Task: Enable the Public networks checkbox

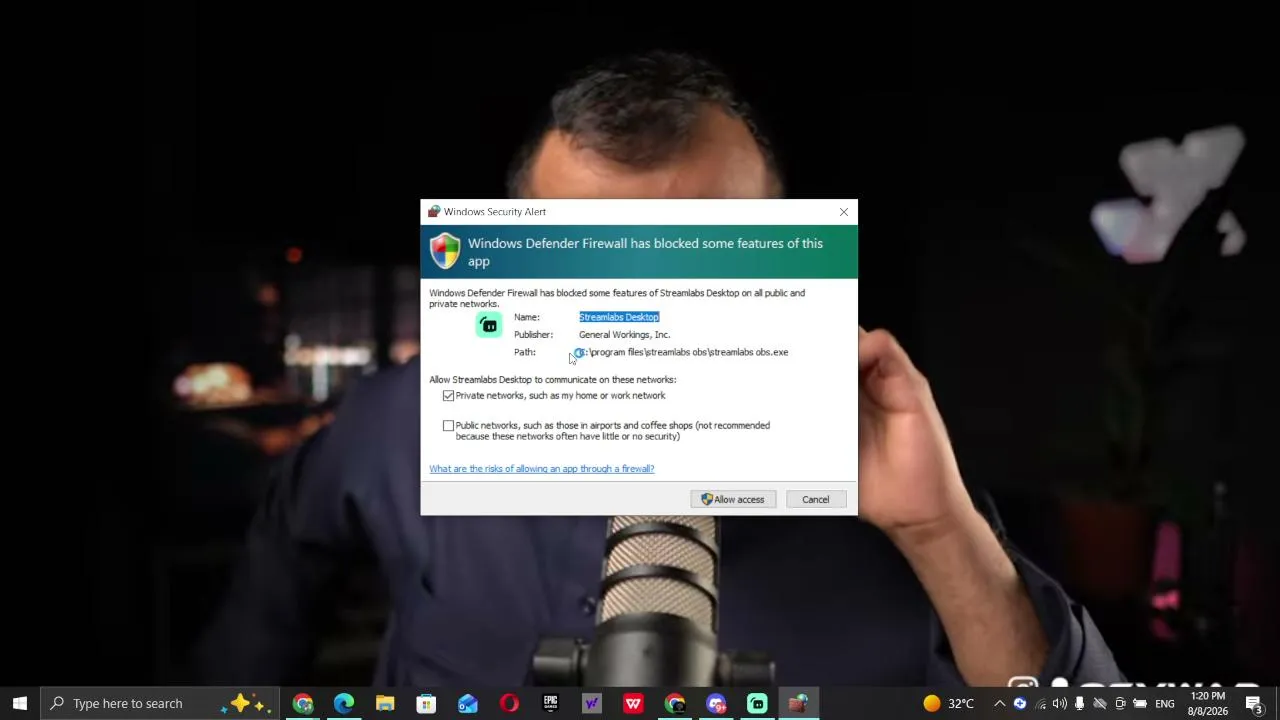Action: (448, 426)
